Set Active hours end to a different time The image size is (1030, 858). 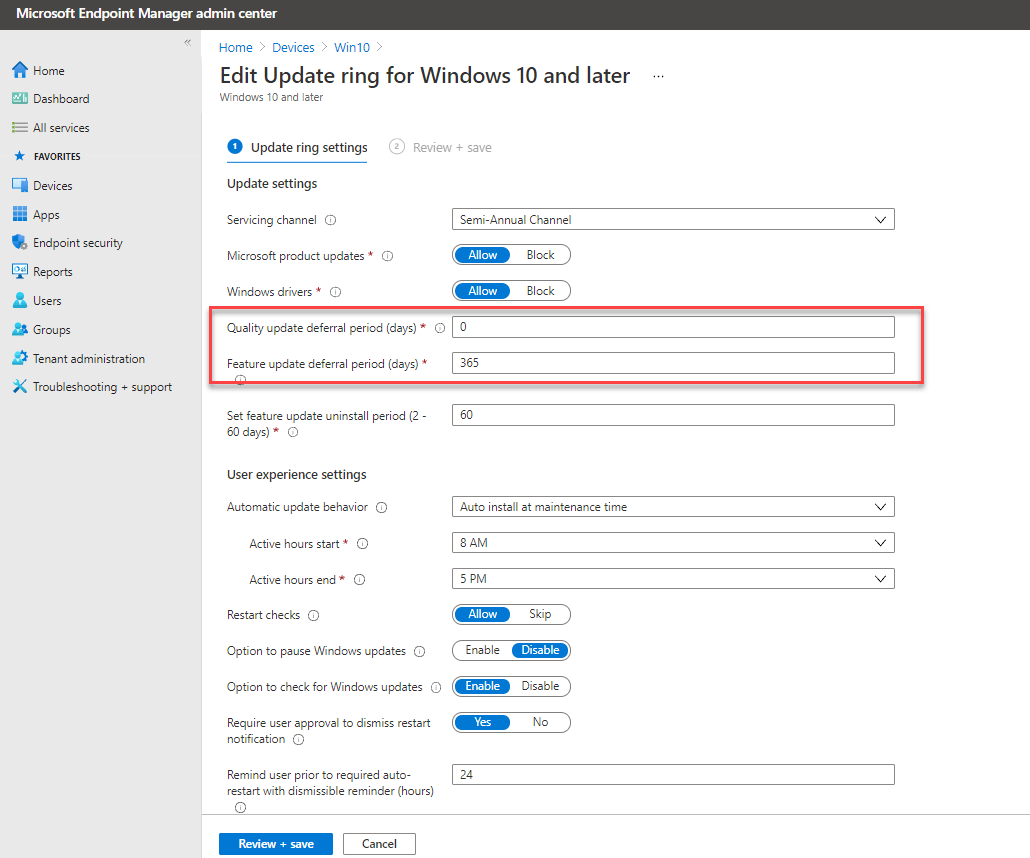(x=672, y=578)
